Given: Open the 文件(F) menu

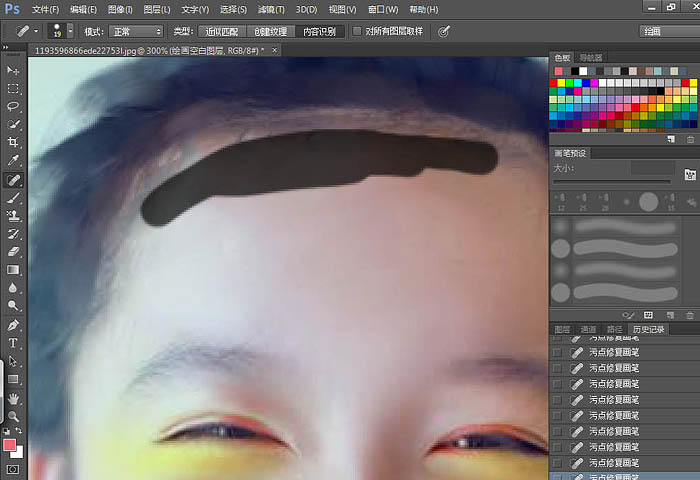Looking at the screenshot, I should pos(46,9).
